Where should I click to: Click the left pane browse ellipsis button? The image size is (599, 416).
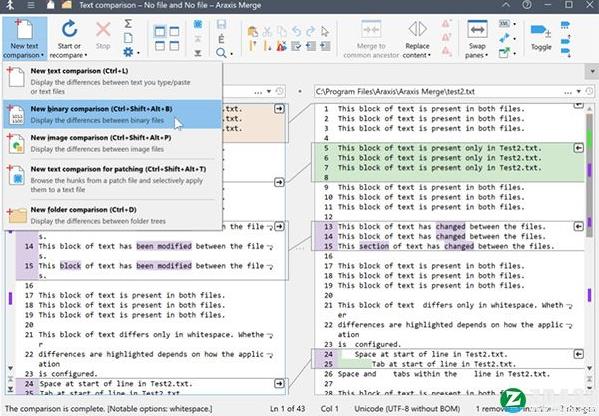(258, 92)
